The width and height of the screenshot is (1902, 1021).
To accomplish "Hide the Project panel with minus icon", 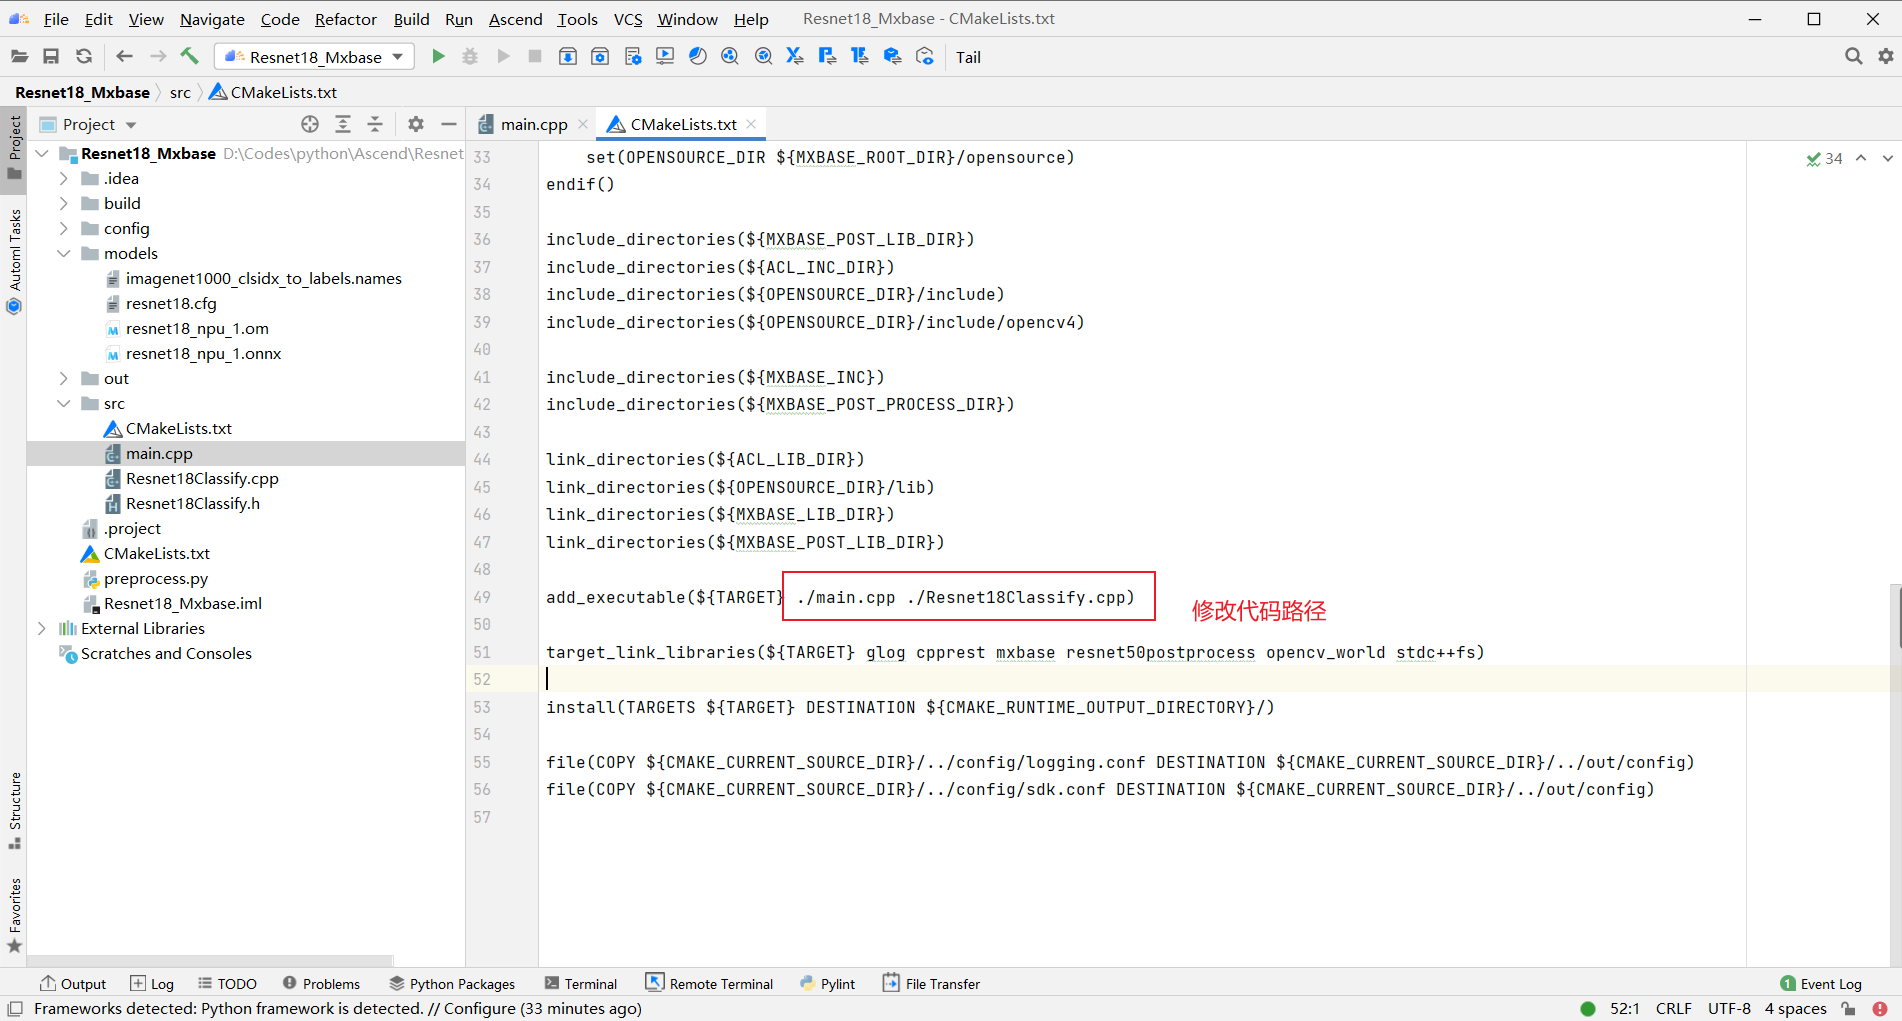I will click(449, 124).
